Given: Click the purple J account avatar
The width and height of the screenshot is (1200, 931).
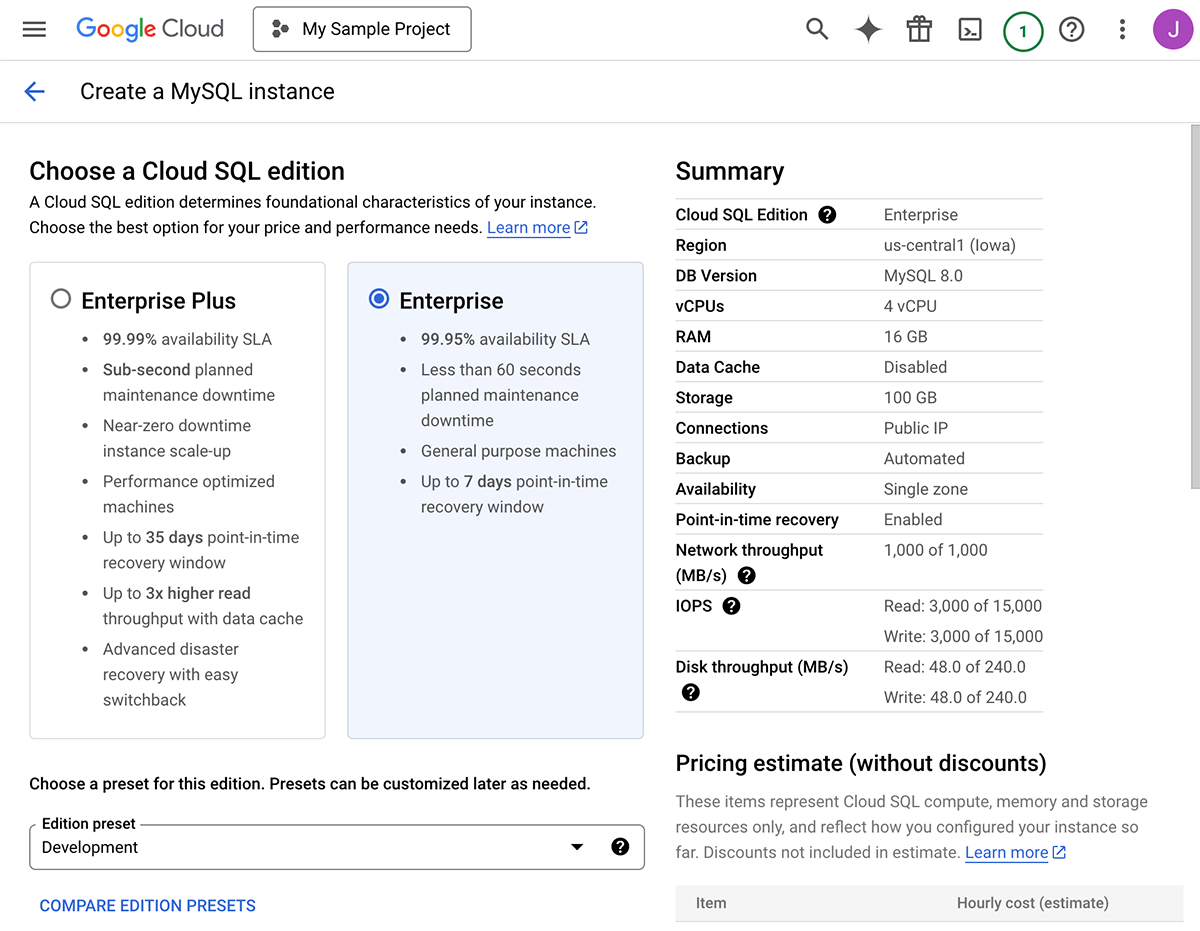Looking at the screenshot, I should [1173, 30].
